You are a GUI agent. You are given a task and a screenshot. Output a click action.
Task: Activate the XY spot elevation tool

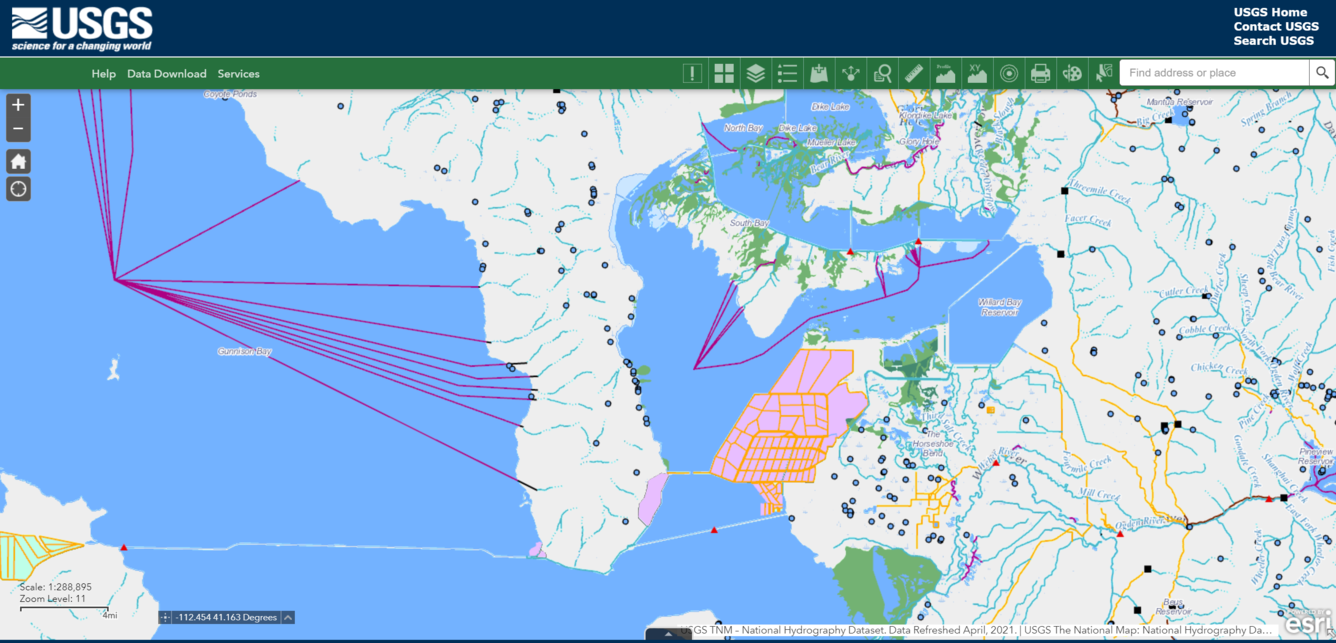pyautogui.click(x=977, y=72)
